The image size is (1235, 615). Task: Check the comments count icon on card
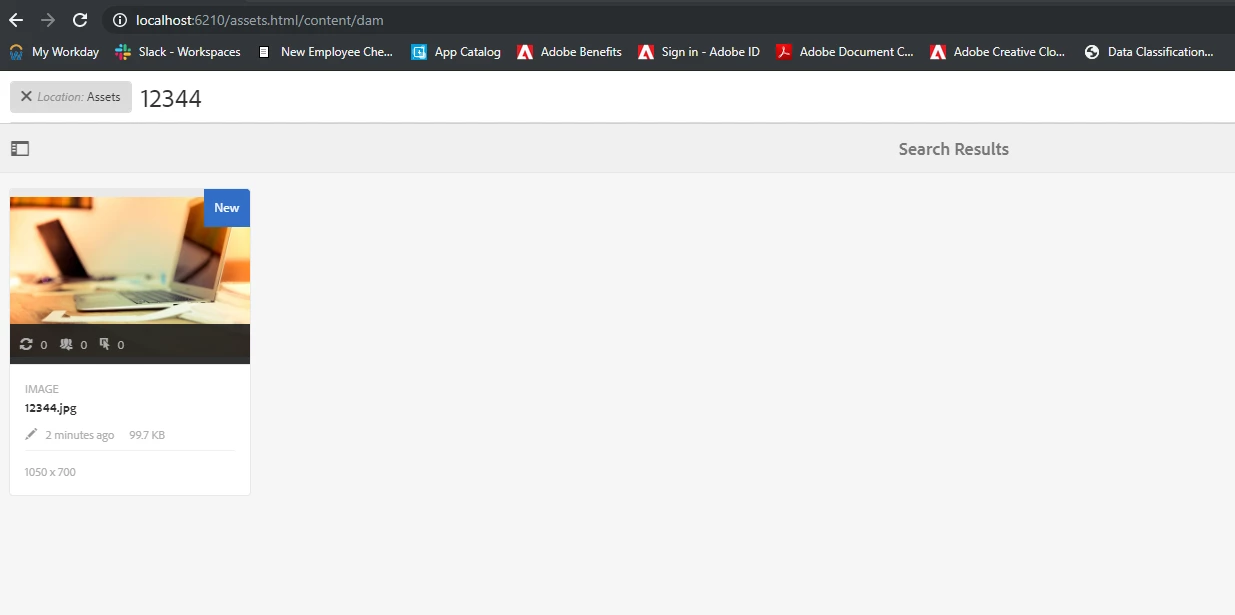66,344
